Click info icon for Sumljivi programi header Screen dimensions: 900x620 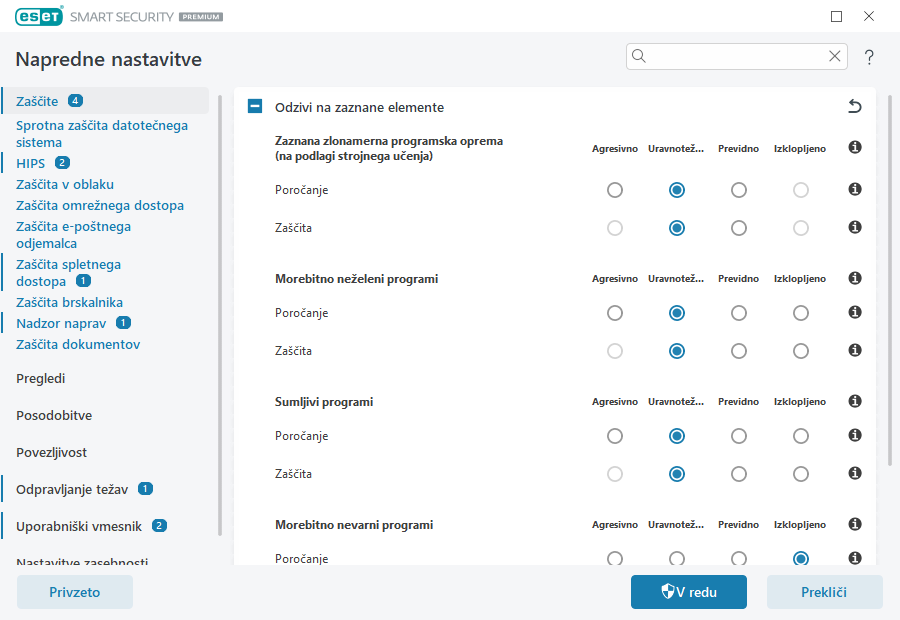coord(855,402)
